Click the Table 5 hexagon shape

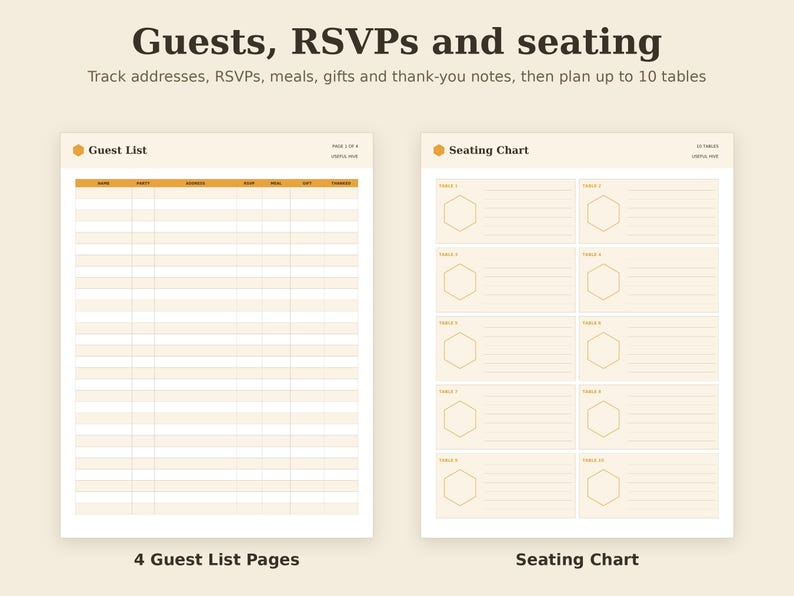click(x=460, y=350)
